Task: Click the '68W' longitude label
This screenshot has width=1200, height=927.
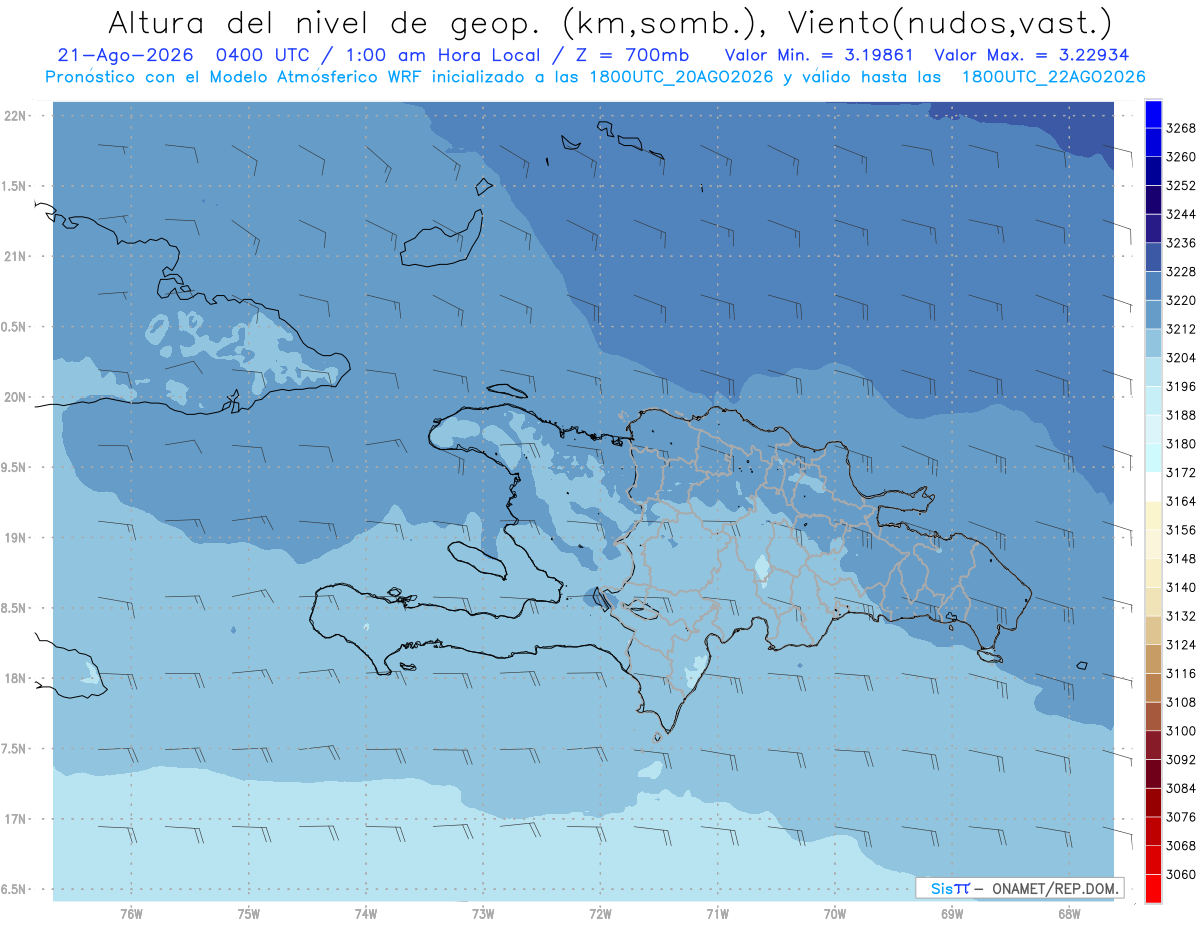Action: 1068,913
